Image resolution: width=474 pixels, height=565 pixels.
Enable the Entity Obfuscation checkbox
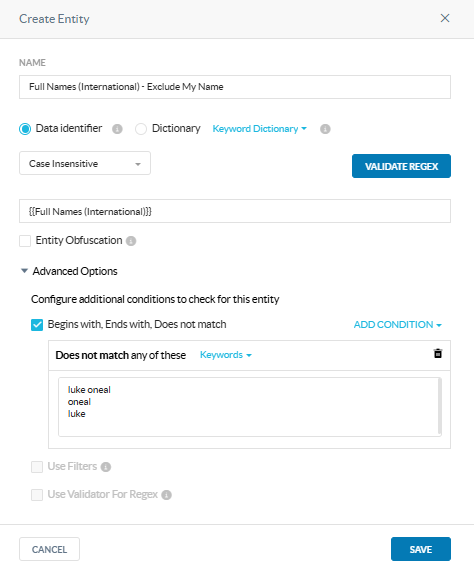click(x=25, y=241)
